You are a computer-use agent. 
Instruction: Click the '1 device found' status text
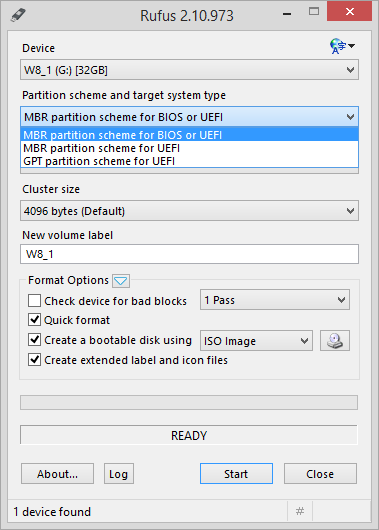(x=52, y=512)
